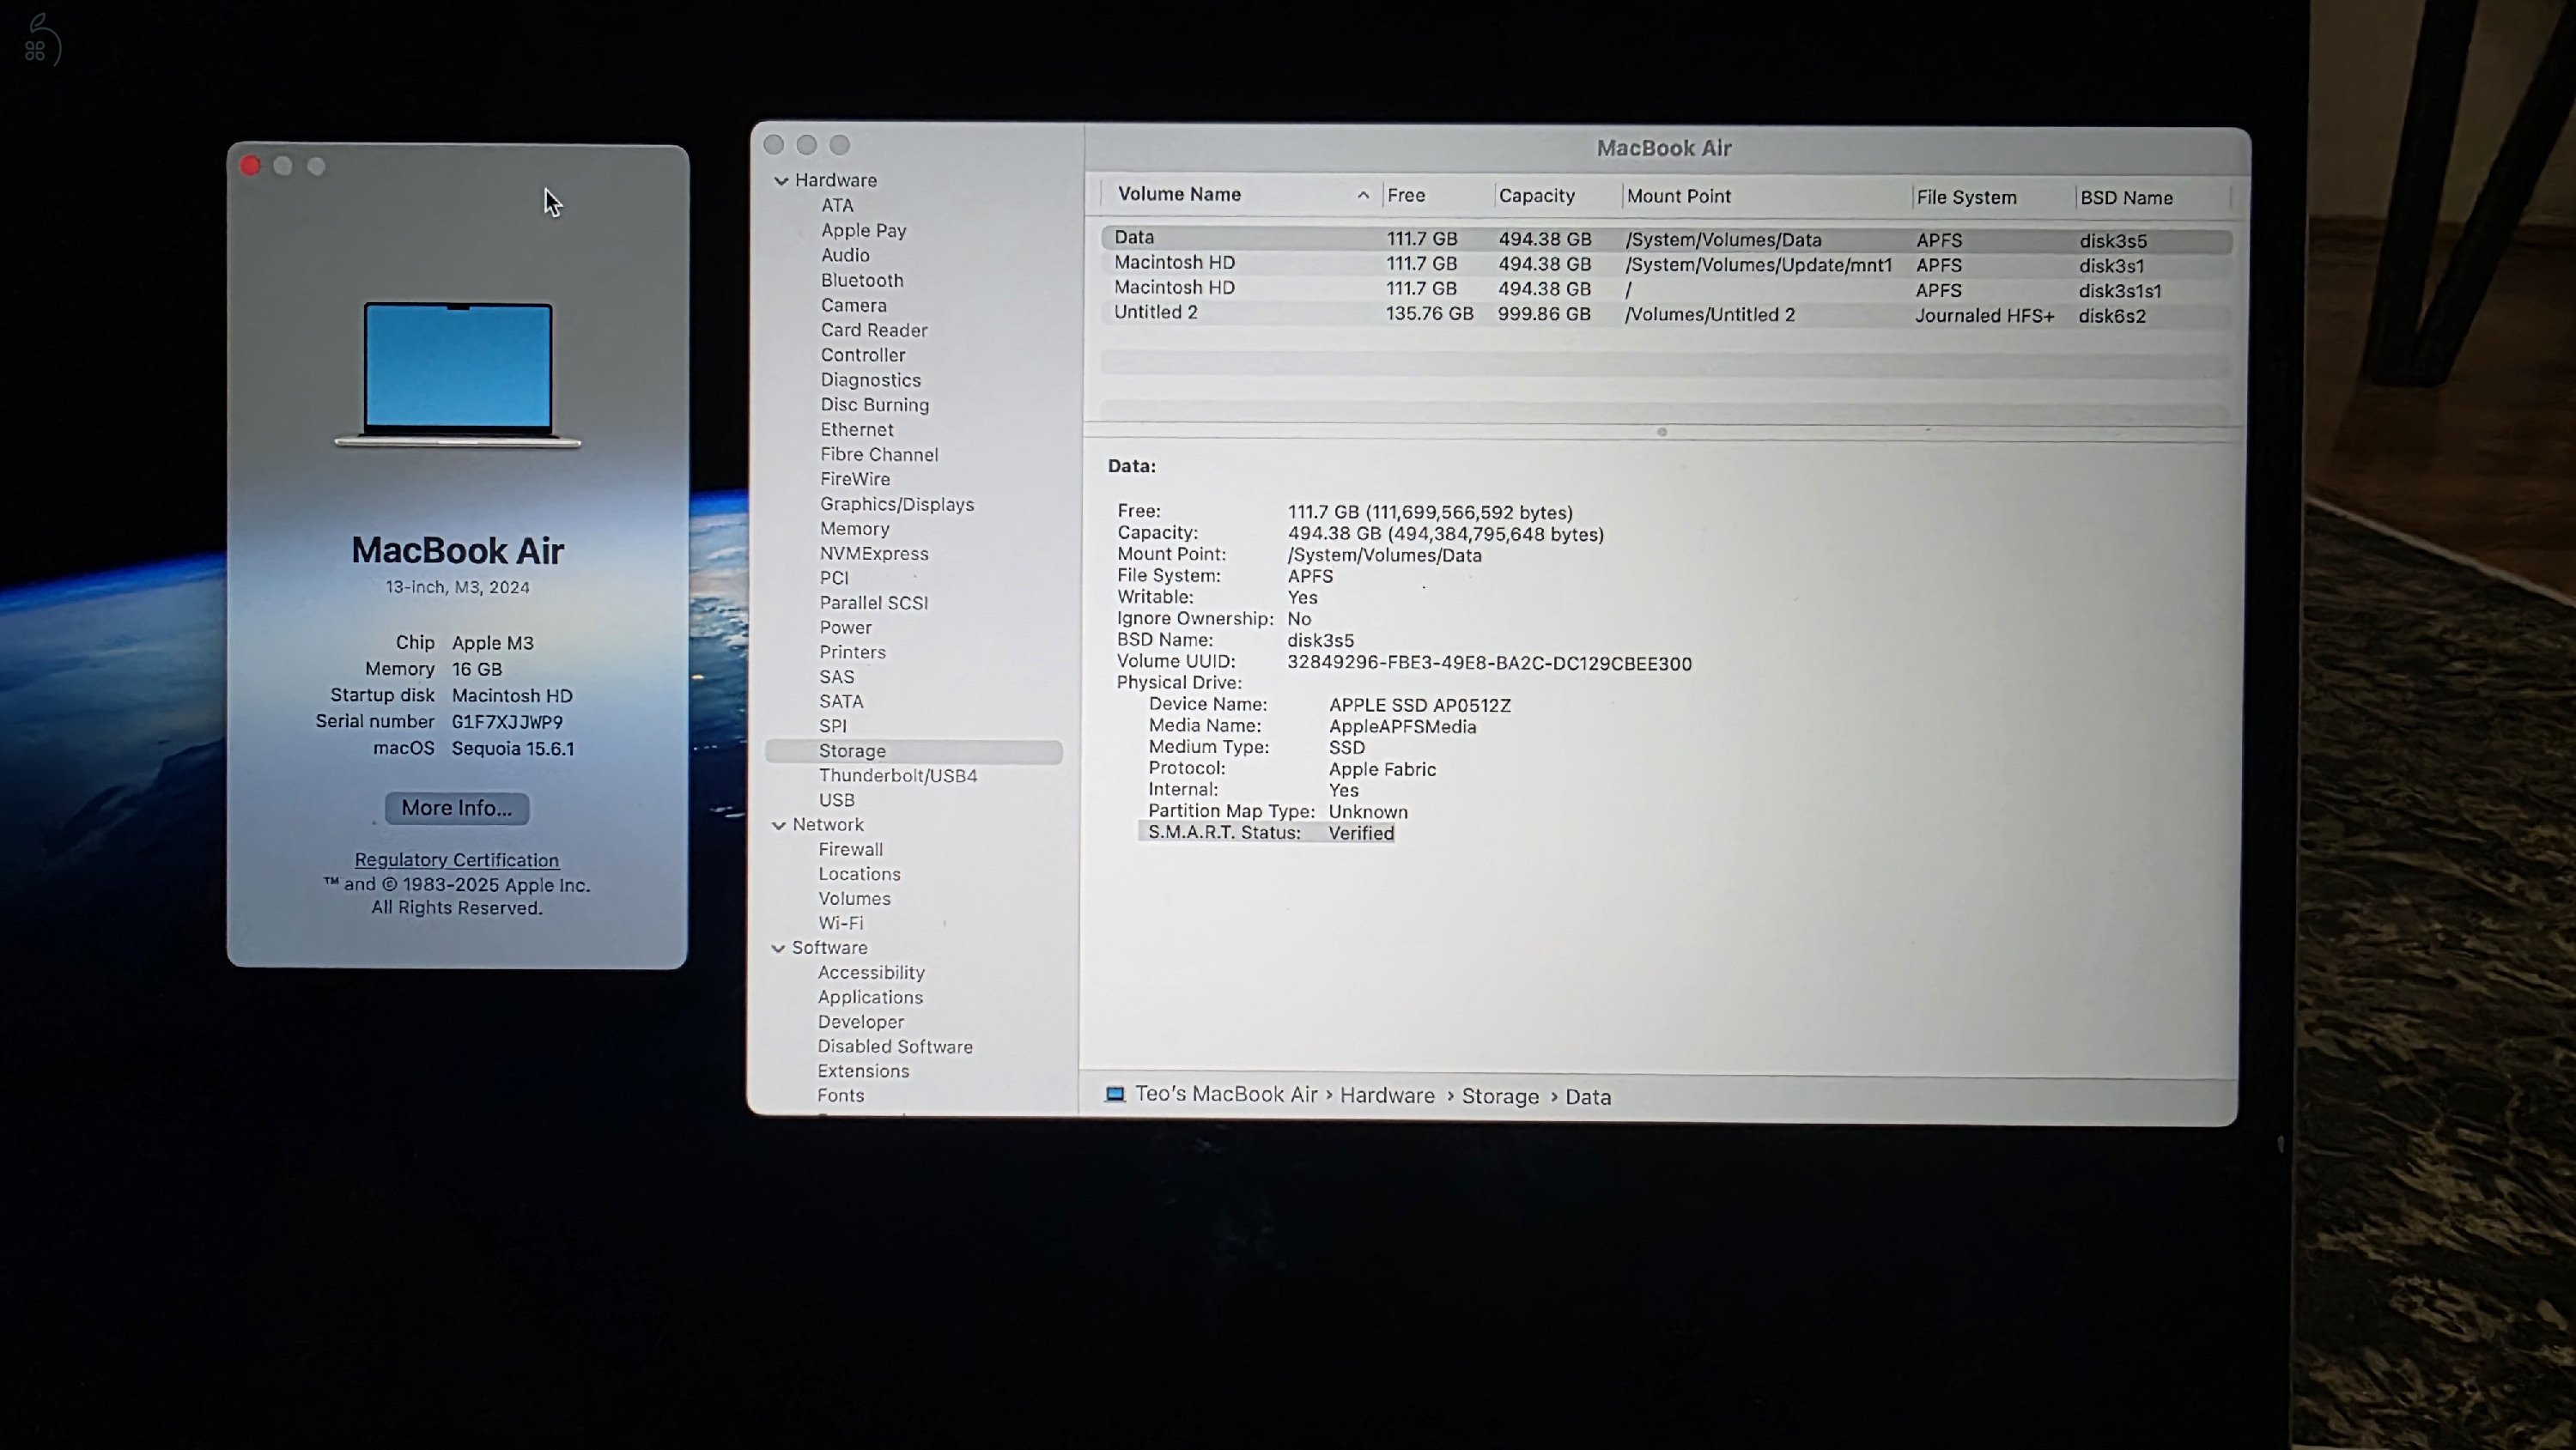Open the Regulatory Certification link
The image size is (2576, 1450).
457,860
